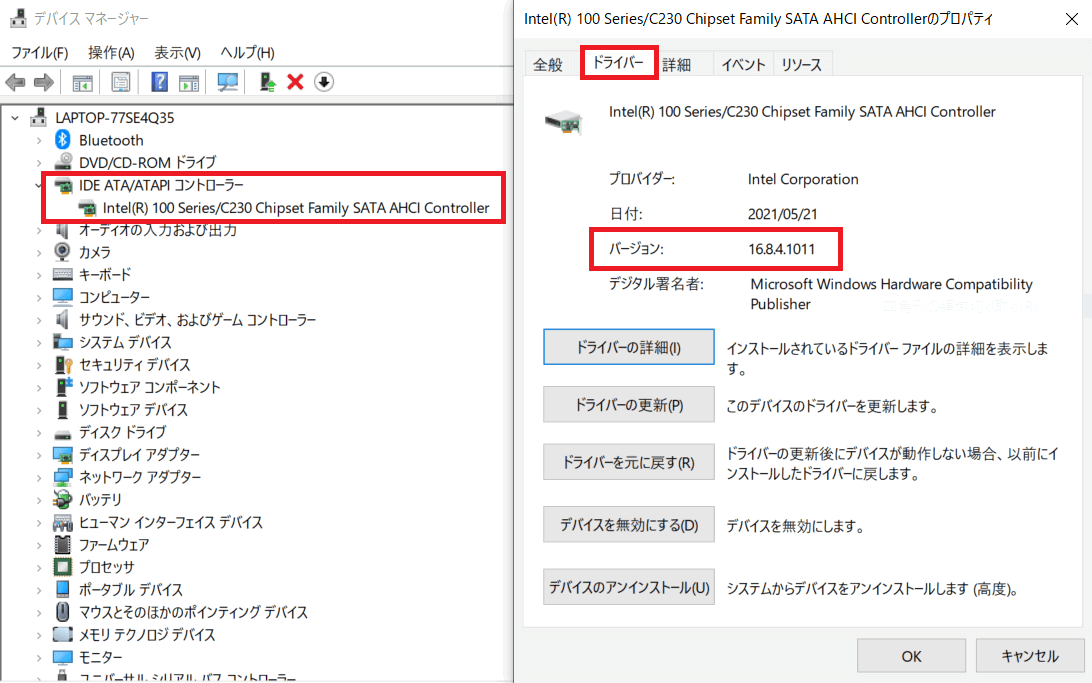1092x683 pixels.
Task: Expand the オーディオの入力および出力 node
Action: click(38, 230)
